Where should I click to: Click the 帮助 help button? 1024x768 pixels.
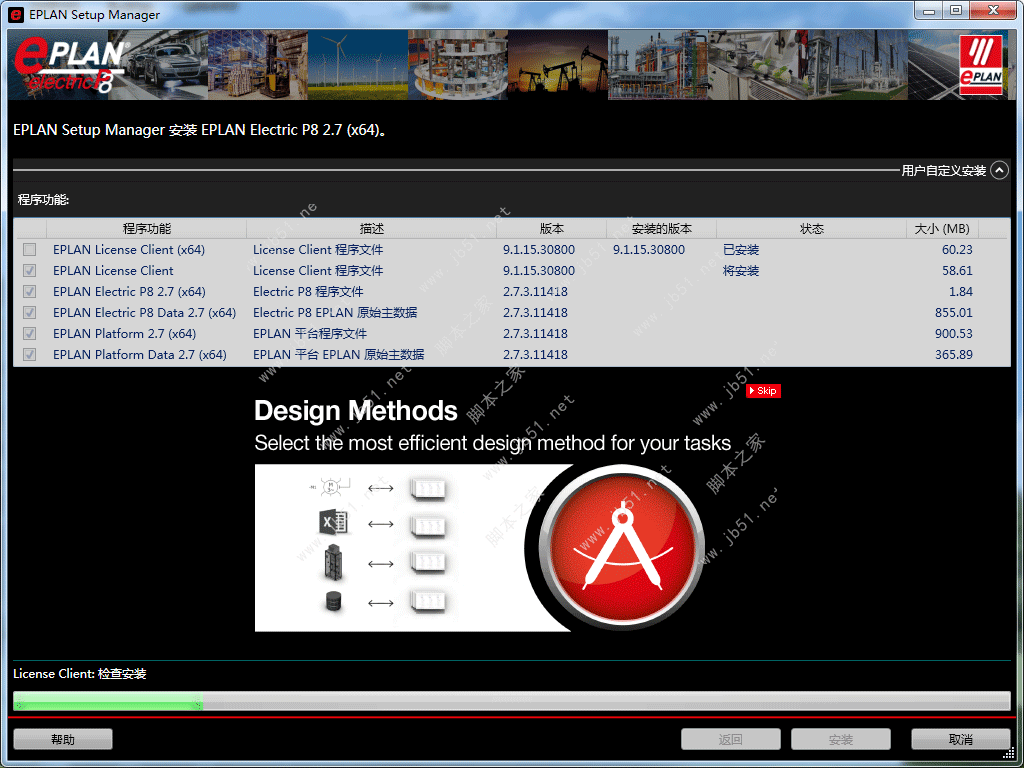coord(63,739)
